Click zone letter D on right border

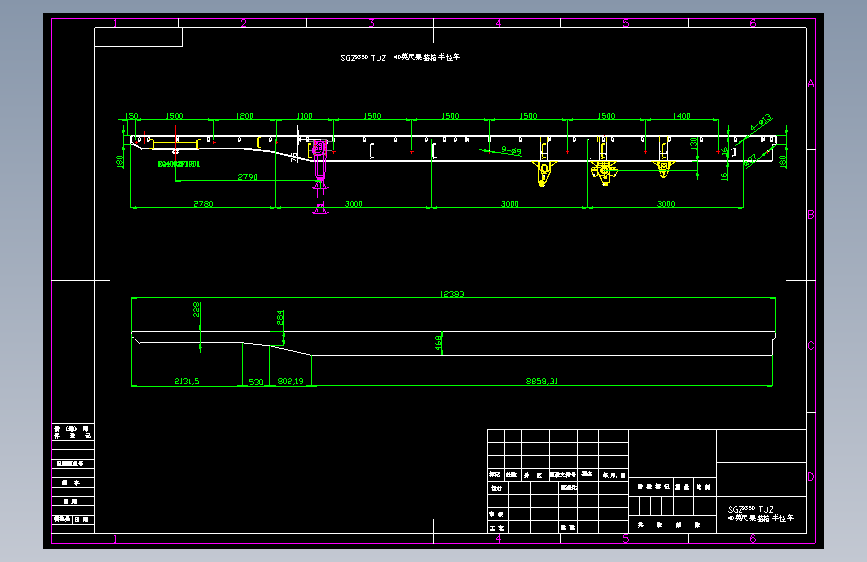811,477
